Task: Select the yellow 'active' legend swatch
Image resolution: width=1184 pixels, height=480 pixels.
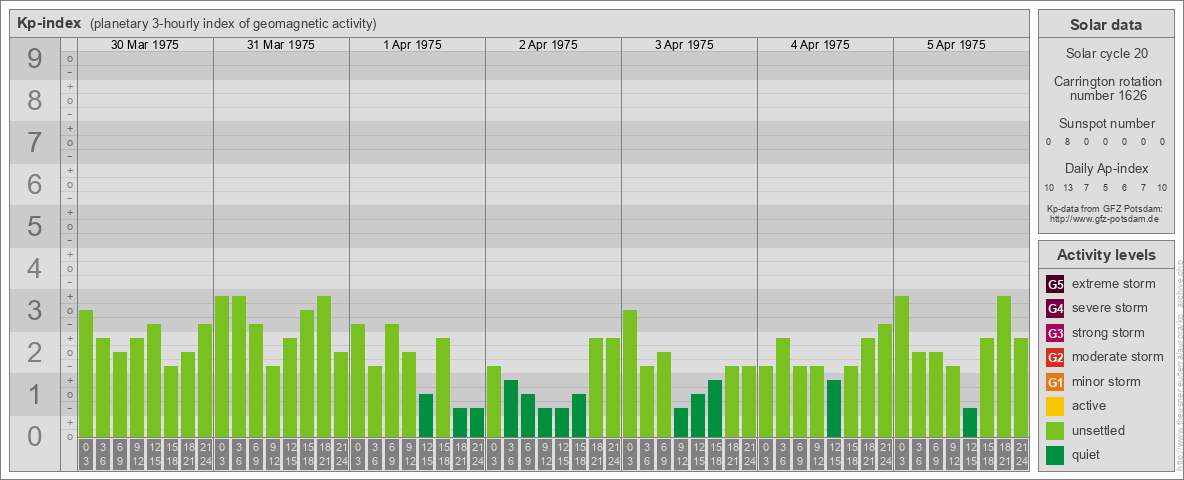Action: point(1056,406)
